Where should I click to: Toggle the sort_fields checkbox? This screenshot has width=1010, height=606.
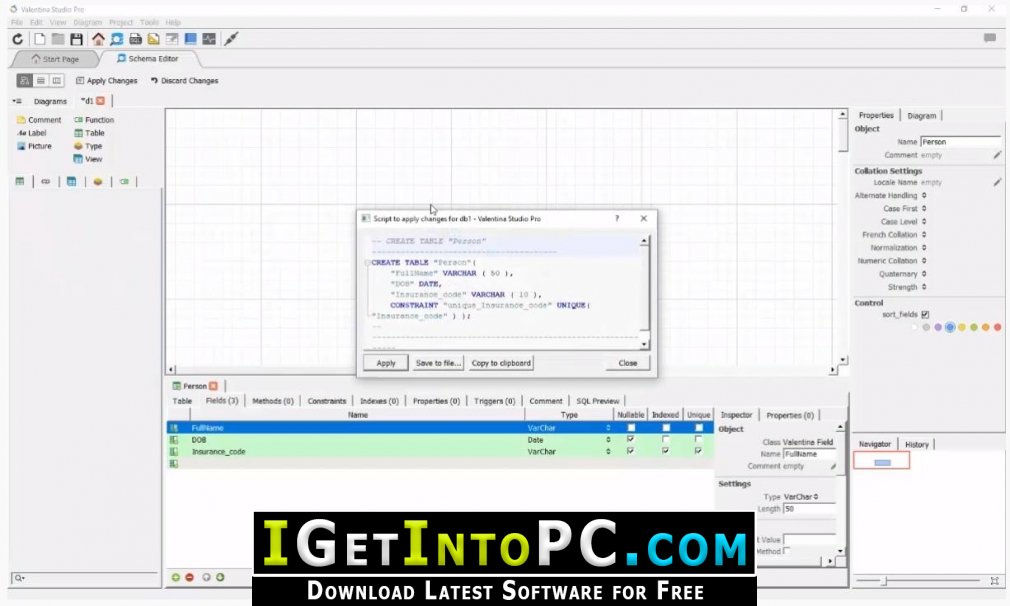(925, 314)
